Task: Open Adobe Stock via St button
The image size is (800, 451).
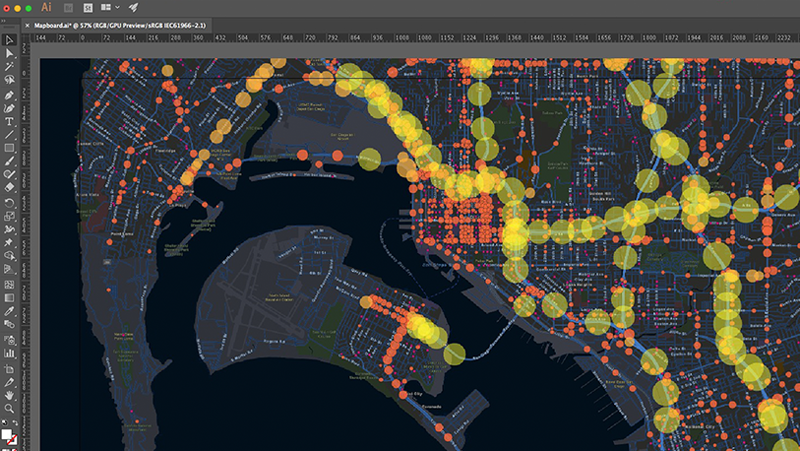Action: 88,7
